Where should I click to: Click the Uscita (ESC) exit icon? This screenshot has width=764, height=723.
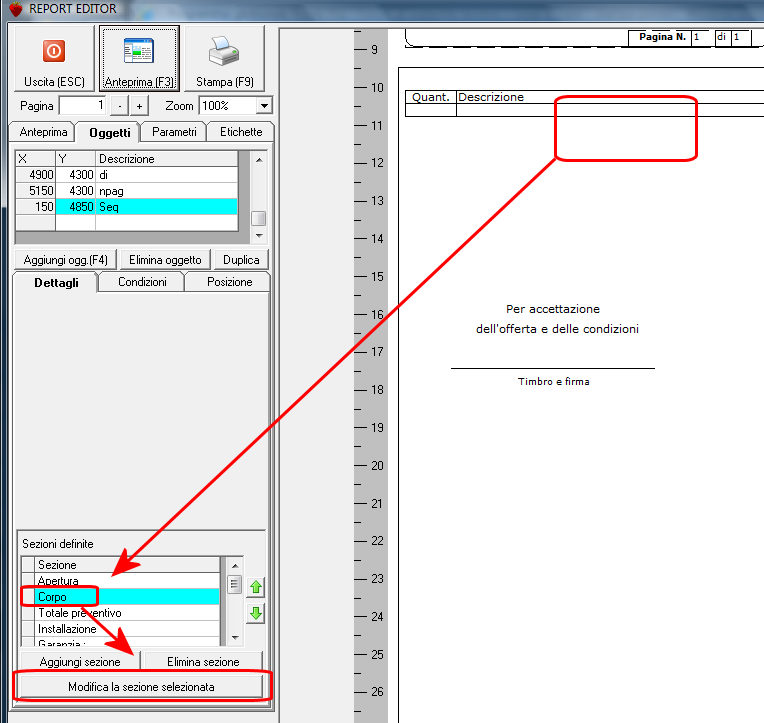54,51
